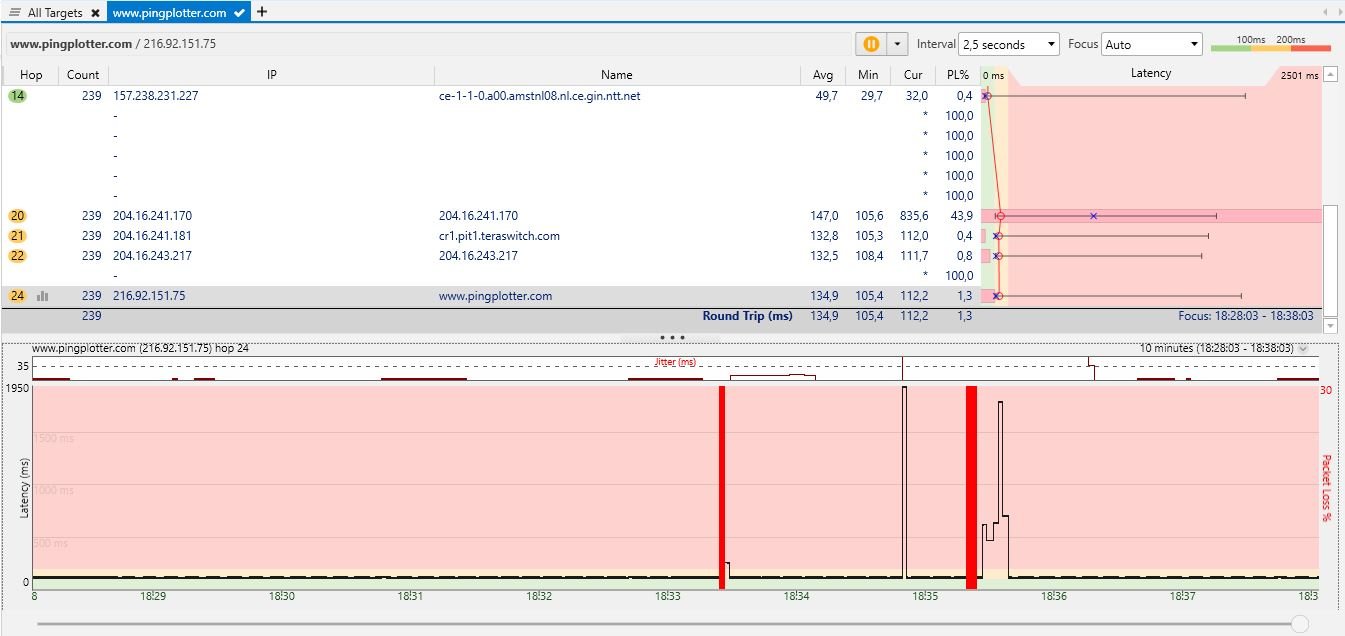Click the 18:36 time label on the timeline
Viewport: 1345px width, 636px height.
click(x=1053, y=596)
